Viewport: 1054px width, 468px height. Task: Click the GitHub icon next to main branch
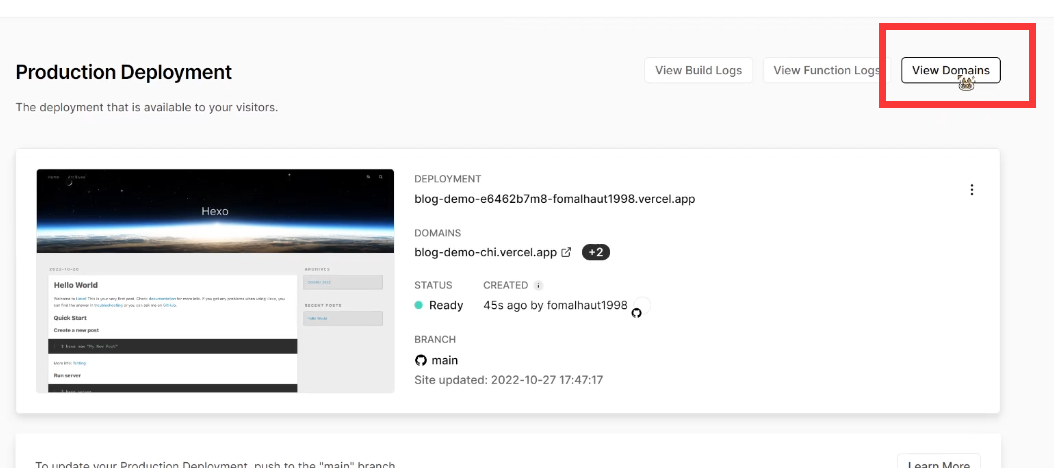tap(421, 360)
